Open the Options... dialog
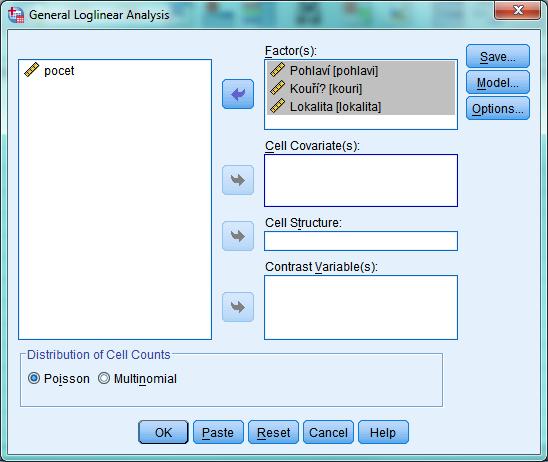Viewport: 548px width, 462px height. [498, 108]
